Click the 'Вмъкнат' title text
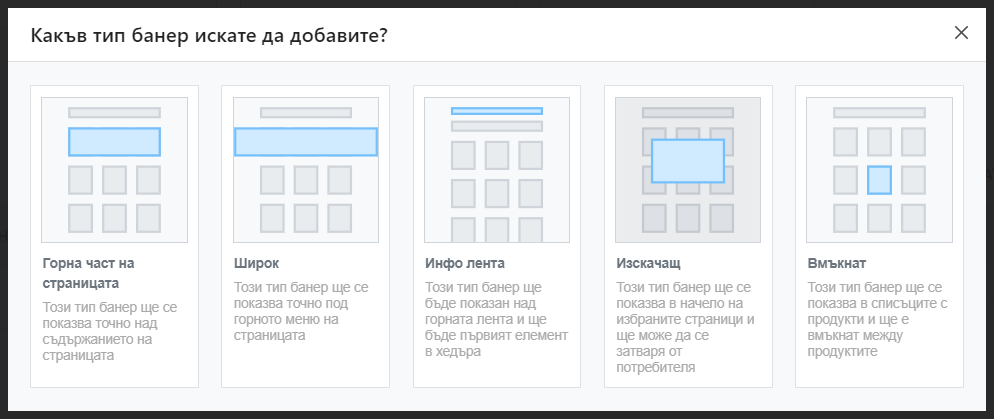The height and width of the screenshot is (419, 995). (836, 263)
